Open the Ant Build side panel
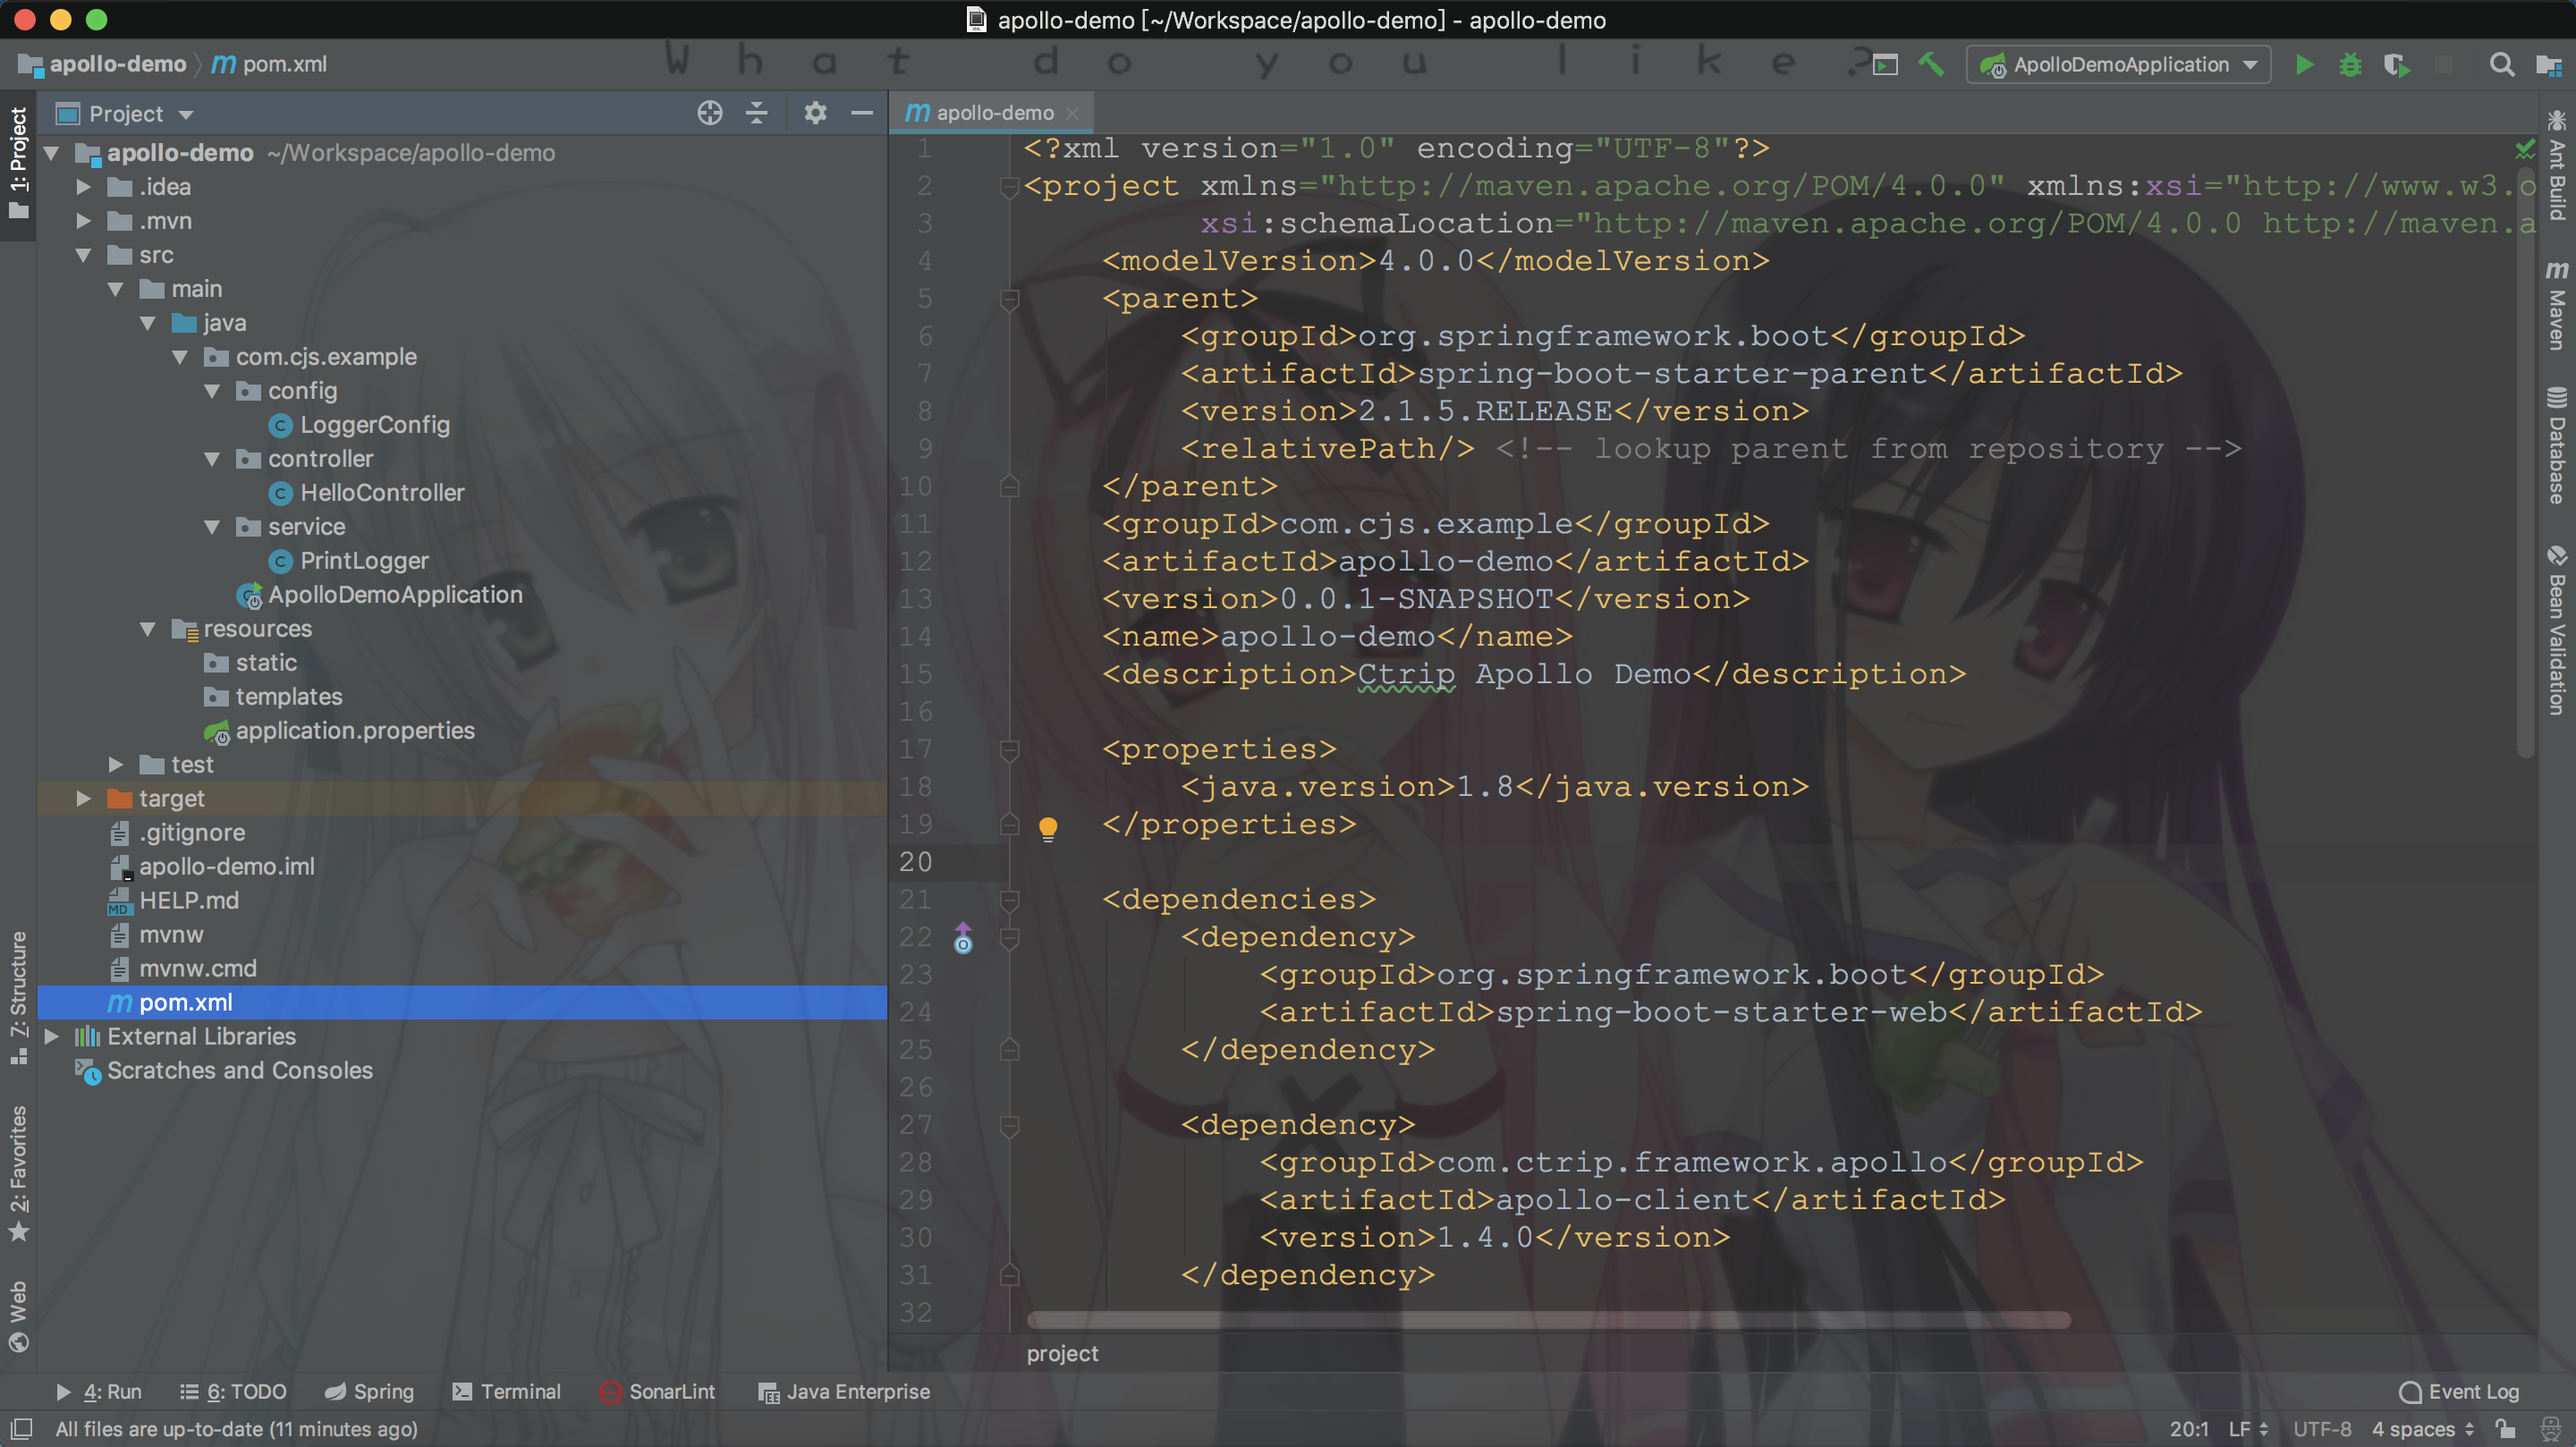The height and width of the screenshot is (1447, 2576). (2558, 165)
